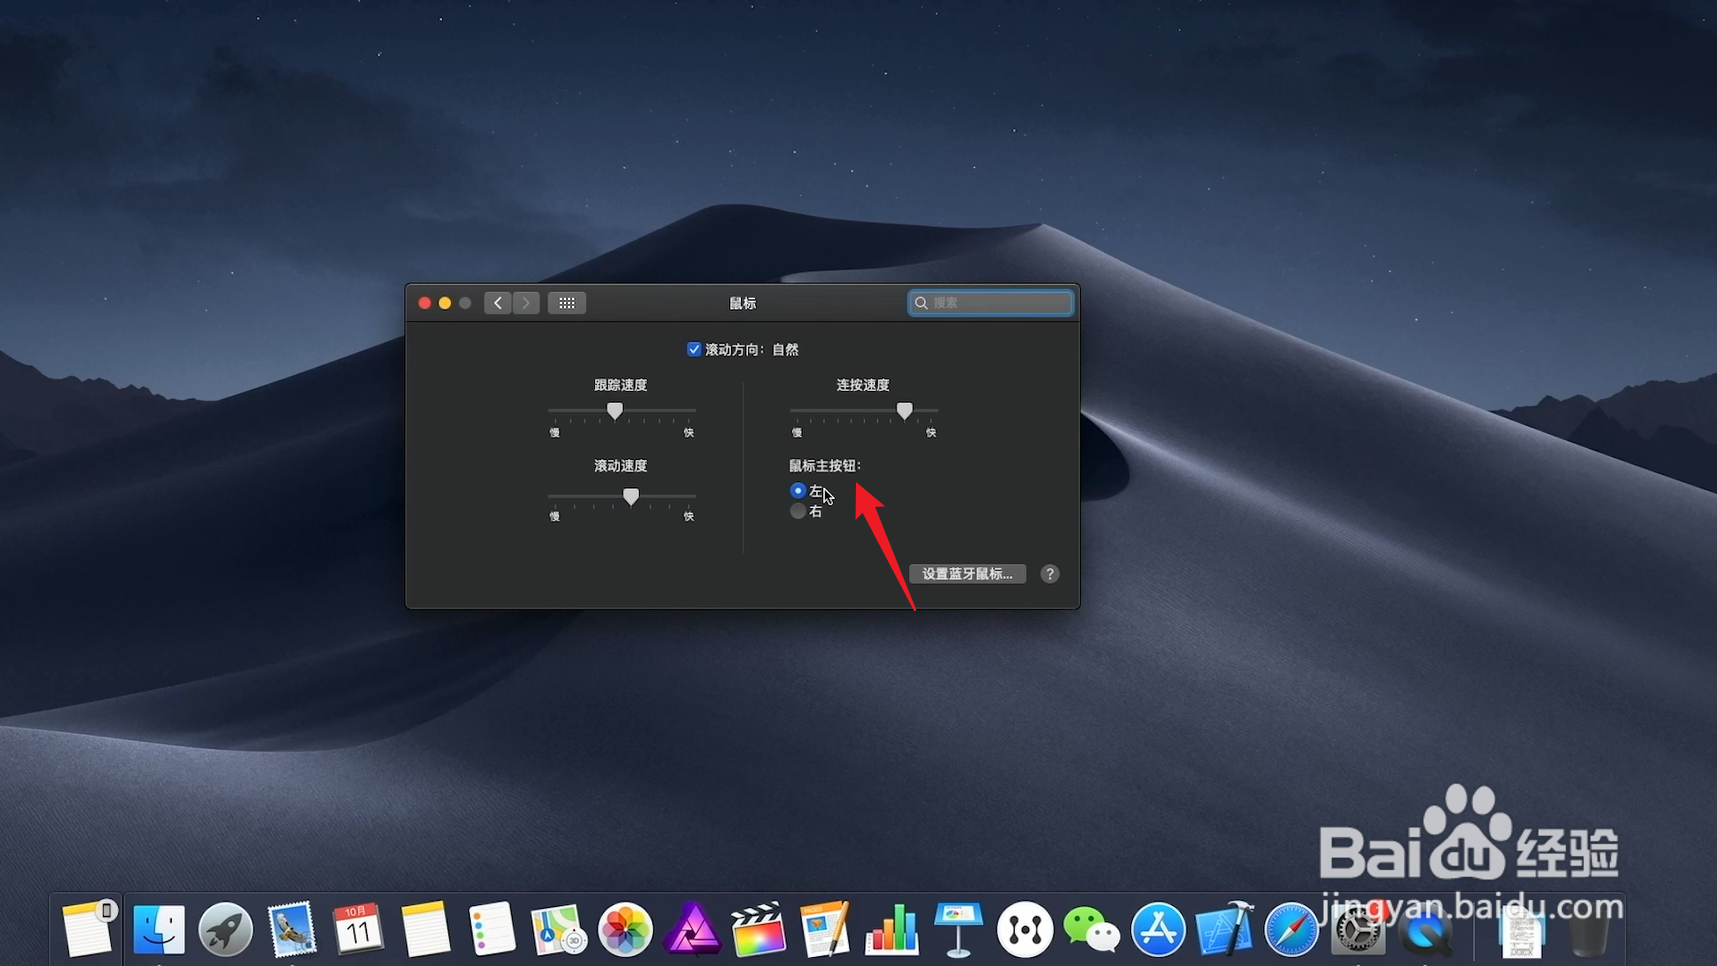Launch Final Cut Pro from the dock
This screenshot has height=966, width=1717.
click(x=758, y=929)
